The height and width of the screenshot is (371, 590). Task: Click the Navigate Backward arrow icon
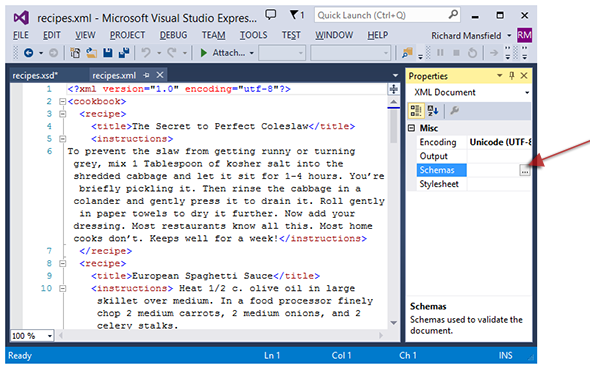(29, 53)
